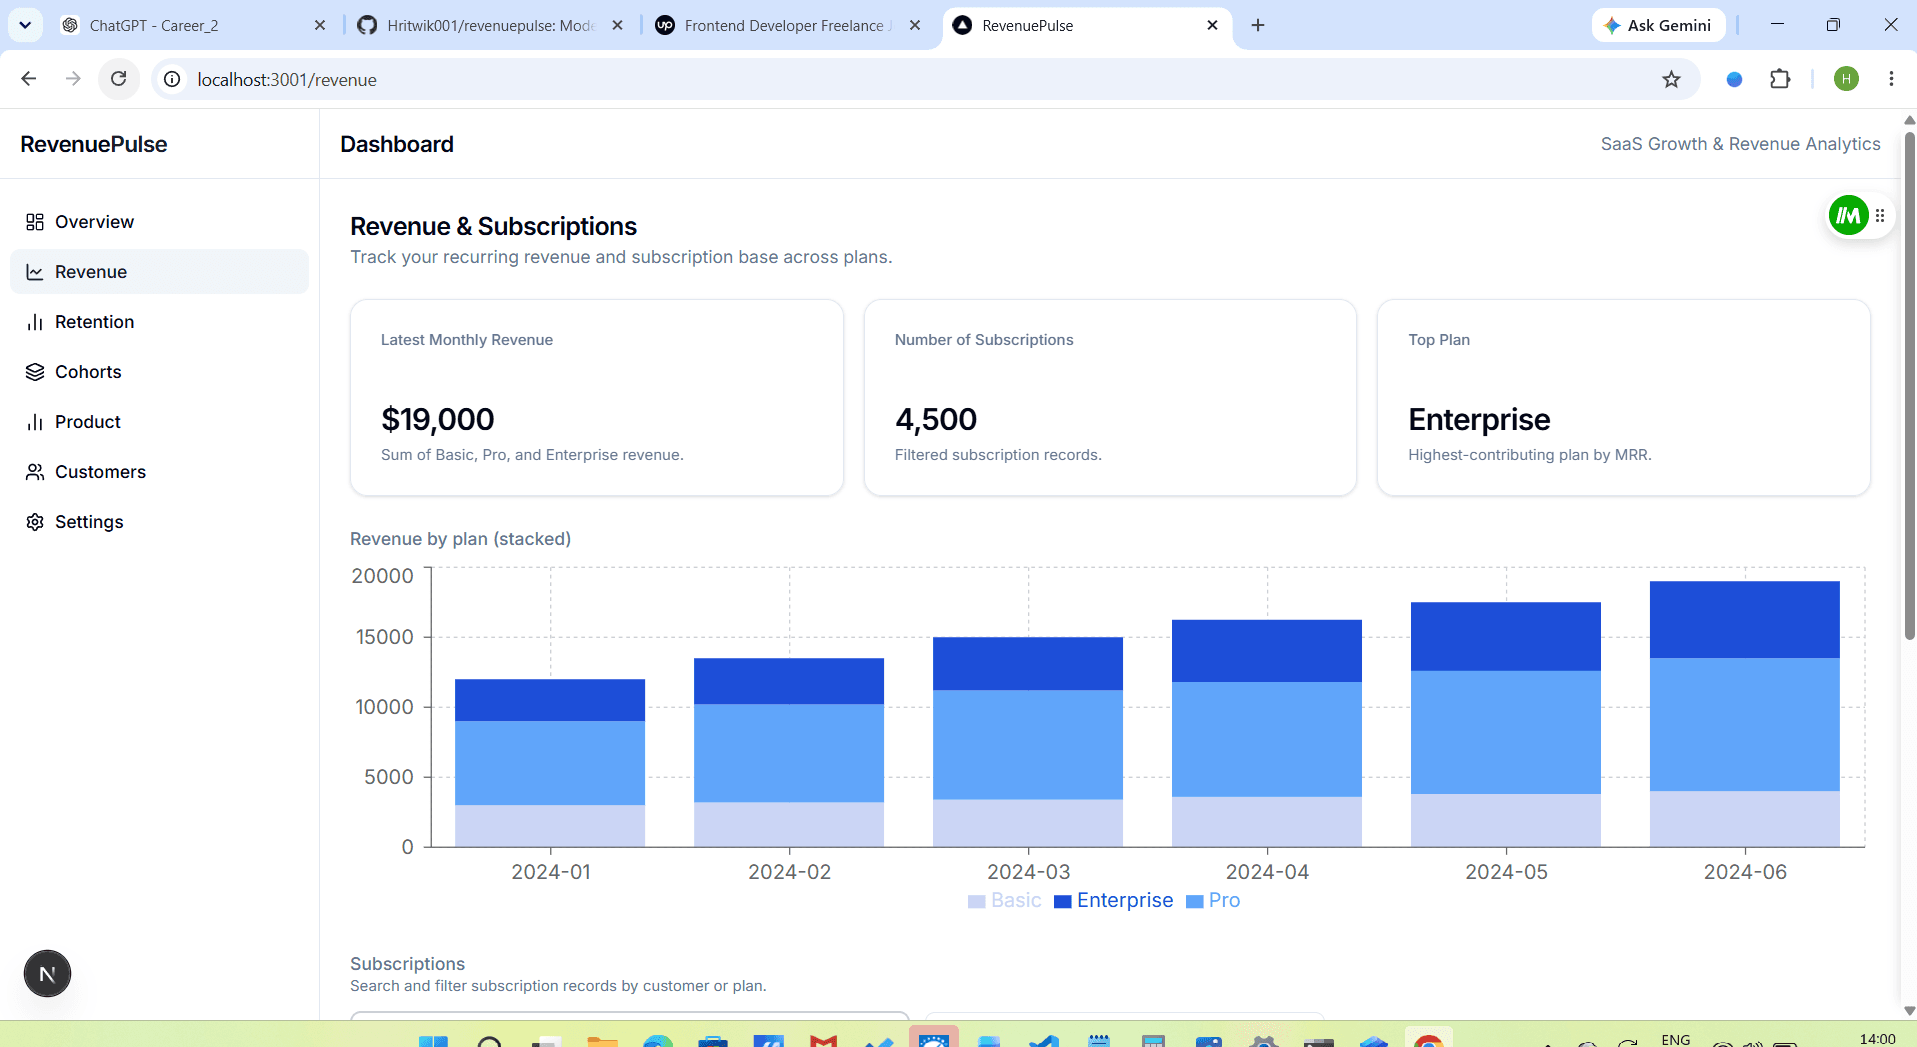The width and height of the screenshot is (1917, 1047).
Task: Close the Frontend Developer Freelance tab
Action: tap(915, 26)
